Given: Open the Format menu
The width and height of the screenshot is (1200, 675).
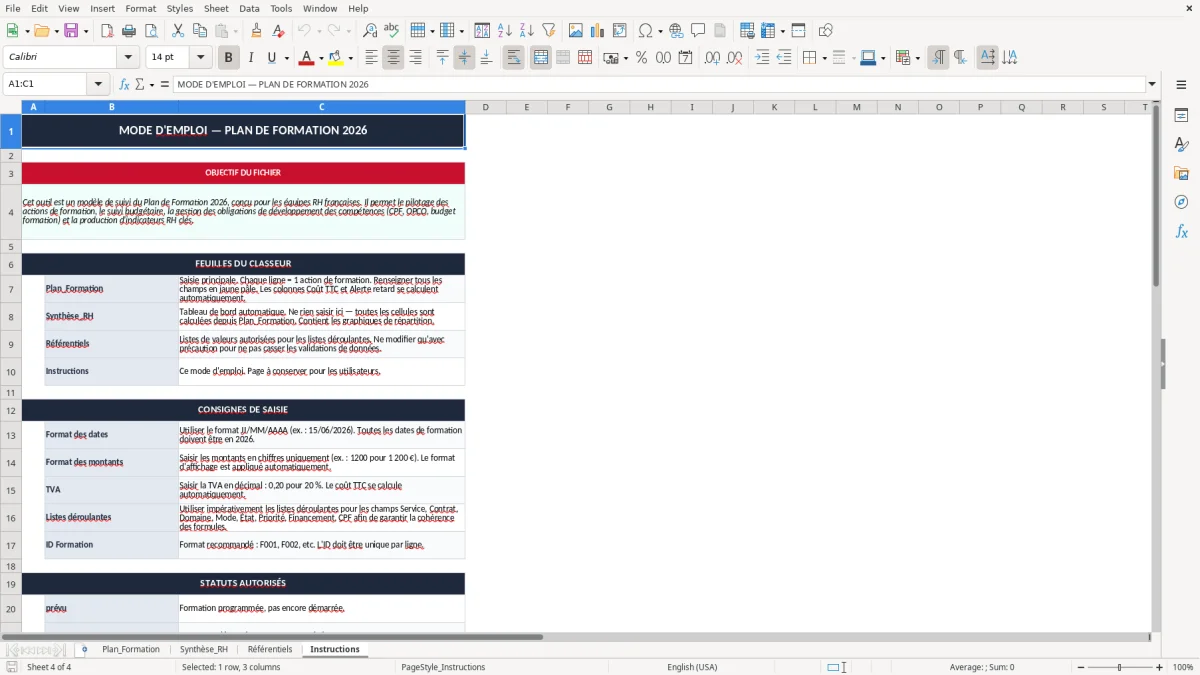Looking at the screenshot, I should pyautogui.click(x=141, y=8).
